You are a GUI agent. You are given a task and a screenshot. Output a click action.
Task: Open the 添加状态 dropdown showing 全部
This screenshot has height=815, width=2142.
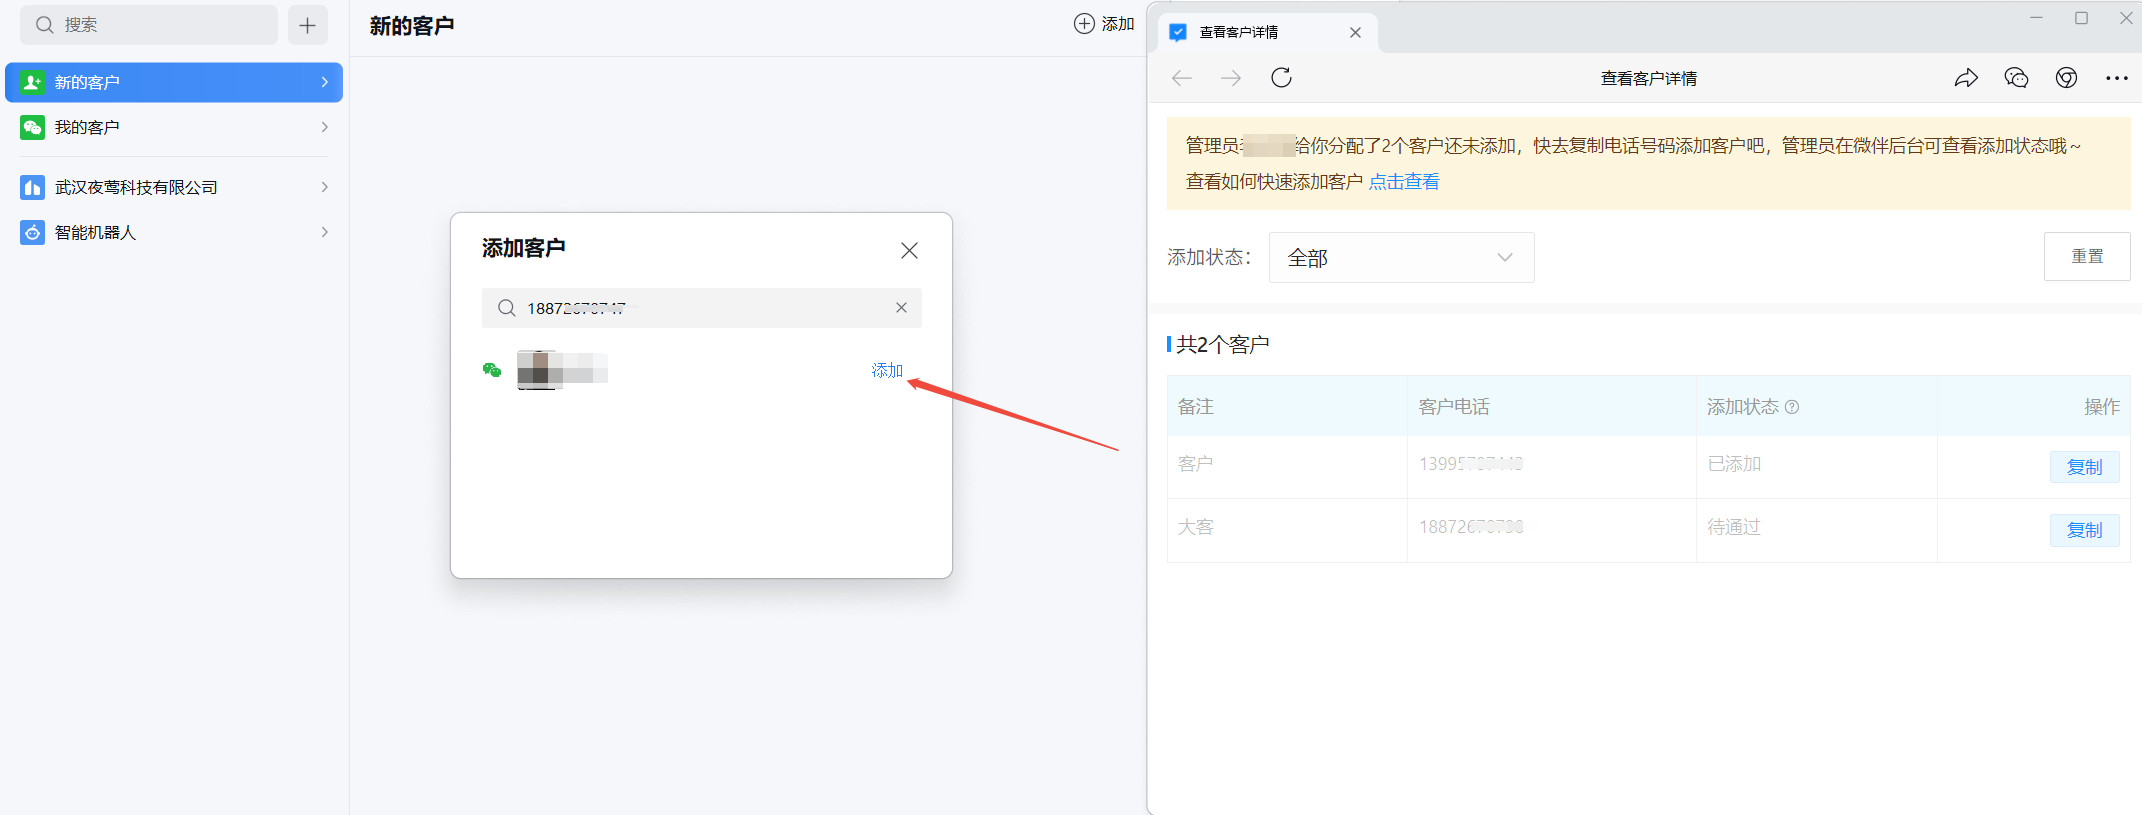[1401, 257]
